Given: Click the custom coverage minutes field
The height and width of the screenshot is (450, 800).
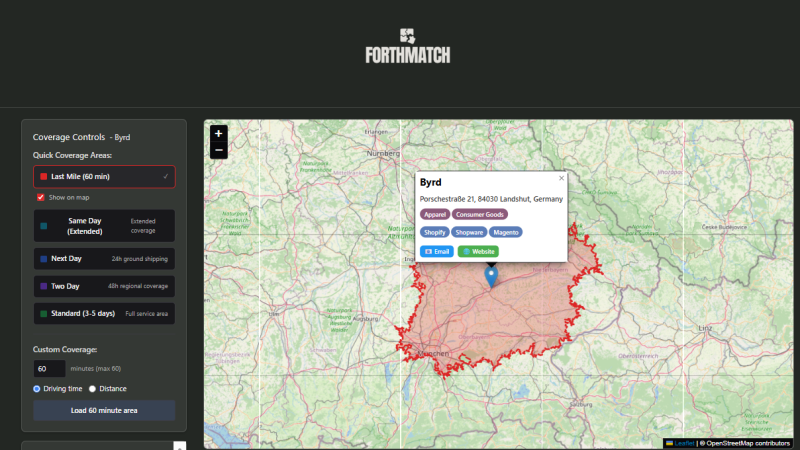Looking at the screenshot, I should 49,368.
